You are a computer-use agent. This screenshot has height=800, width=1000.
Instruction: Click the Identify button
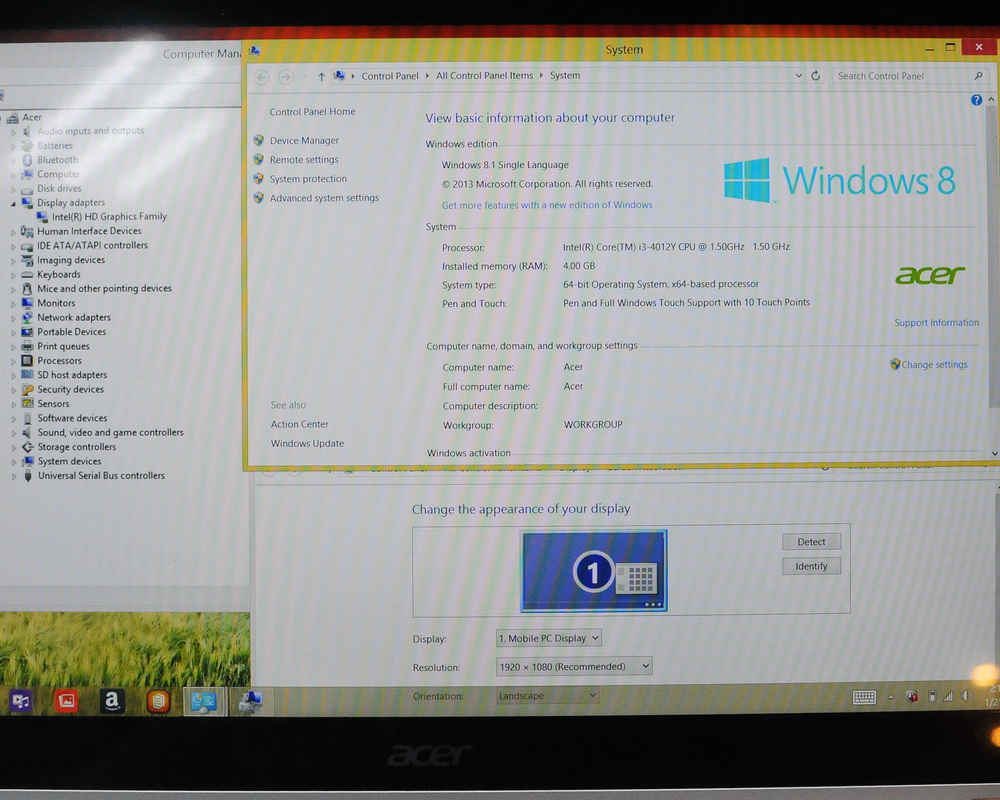[x=811, y=566]
